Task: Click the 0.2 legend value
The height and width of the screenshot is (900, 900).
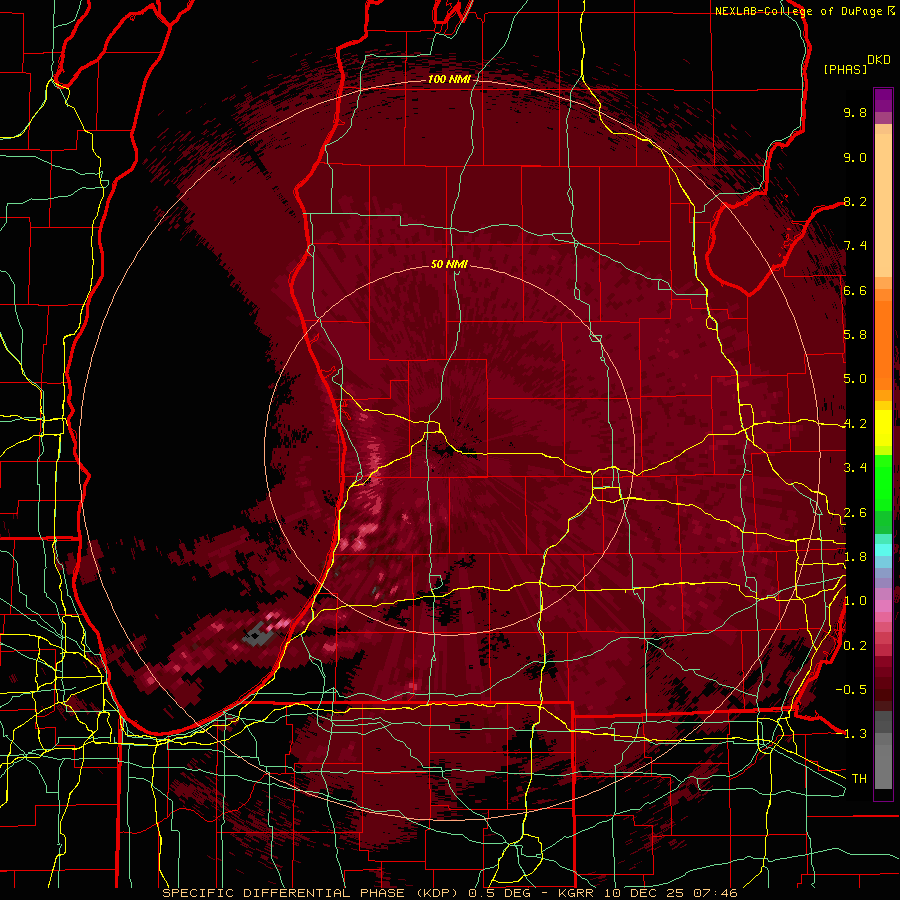Action: point(855,646)
